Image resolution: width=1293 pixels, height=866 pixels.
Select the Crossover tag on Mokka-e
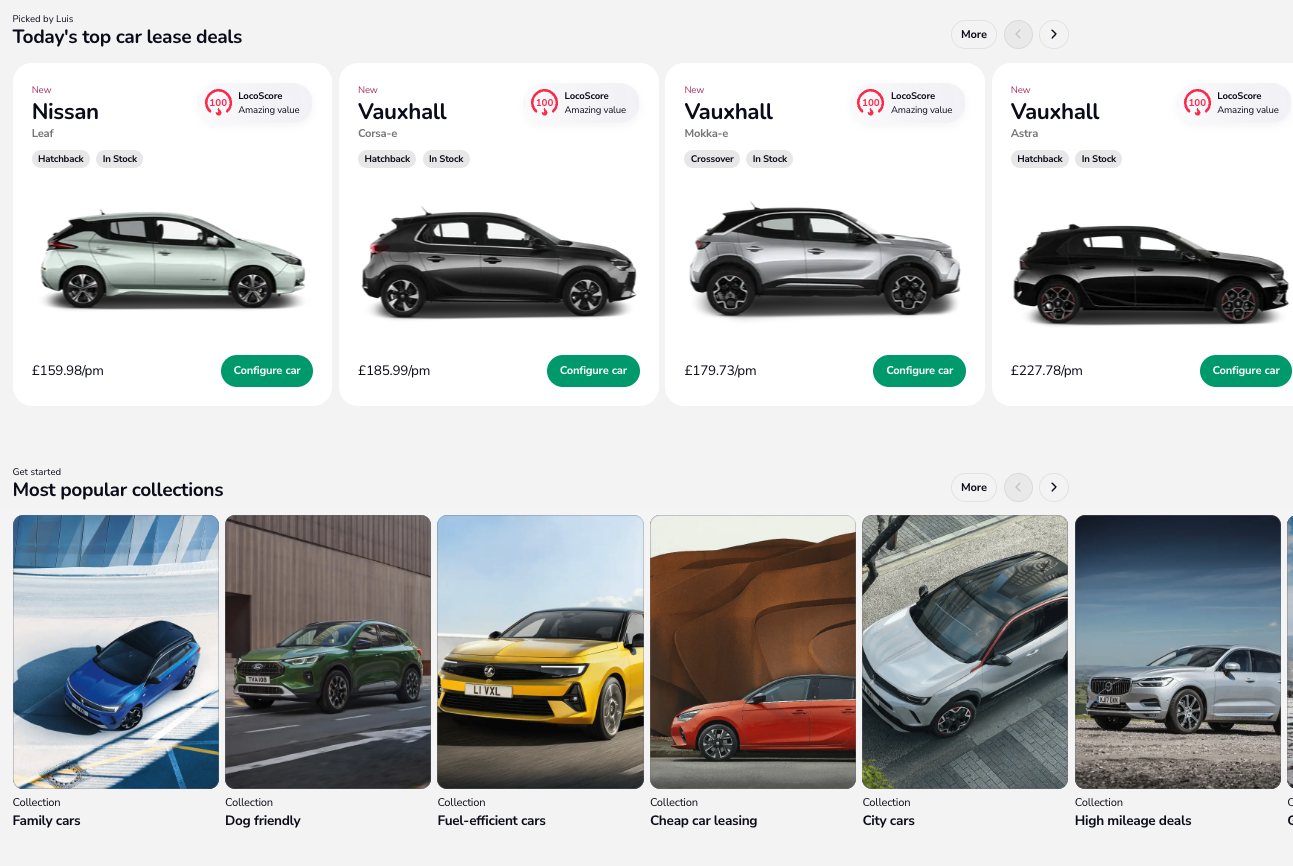click(712, 159)
